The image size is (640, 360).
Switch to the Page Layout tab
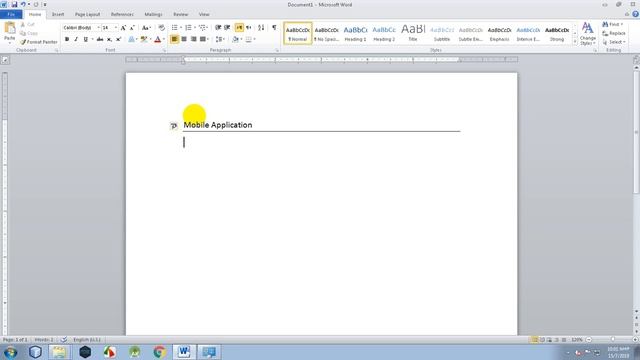point(87,14)
